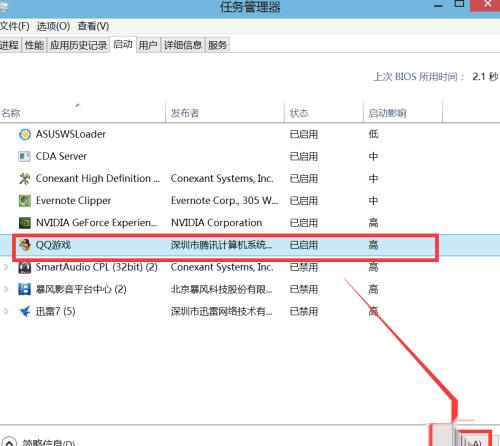
Task: Open the 查看(V) menu
Action: (93, 26)
